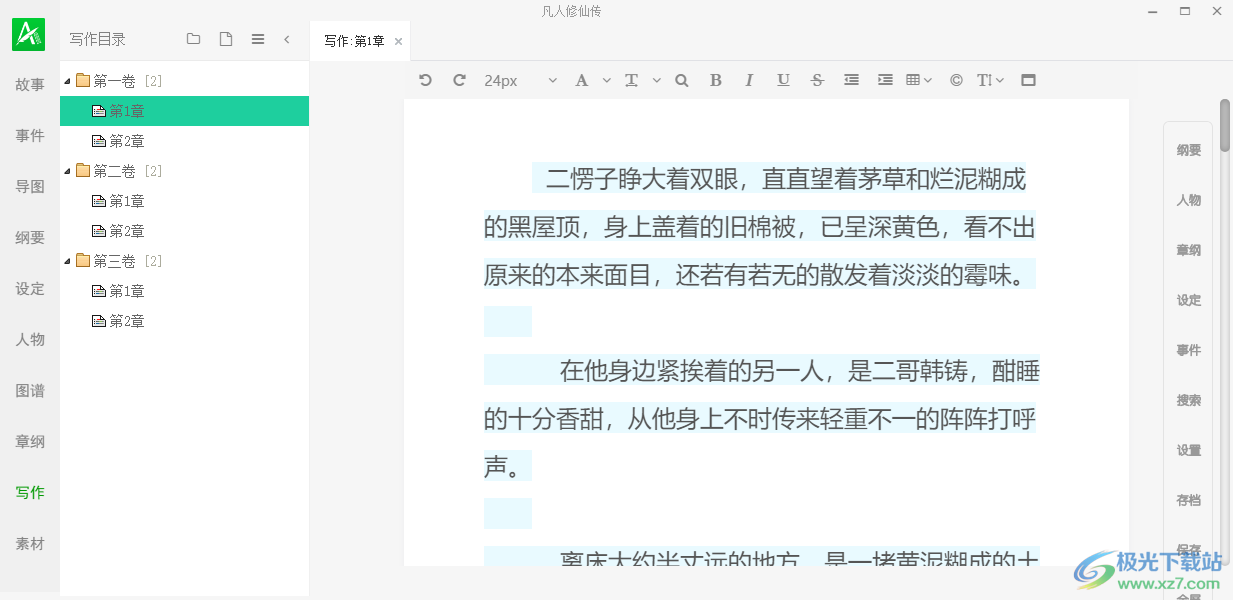This screenshot has width=1233, height=600.
Task: Open 章纲 in left sidebar
Action: 30,442
